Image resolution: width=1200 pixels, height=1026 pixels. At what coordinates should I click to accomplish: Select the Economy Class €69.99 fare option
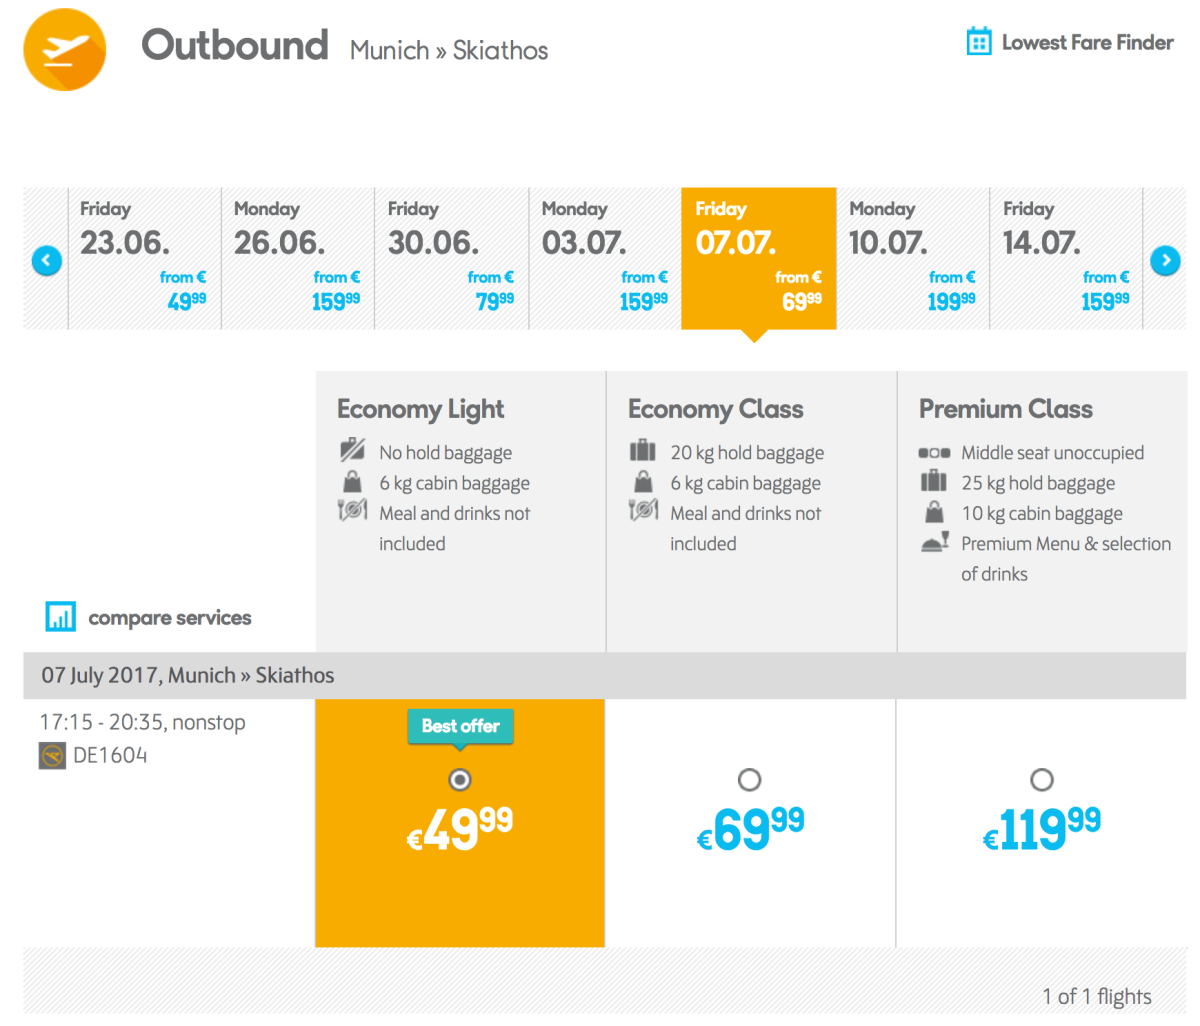point(749,780)
